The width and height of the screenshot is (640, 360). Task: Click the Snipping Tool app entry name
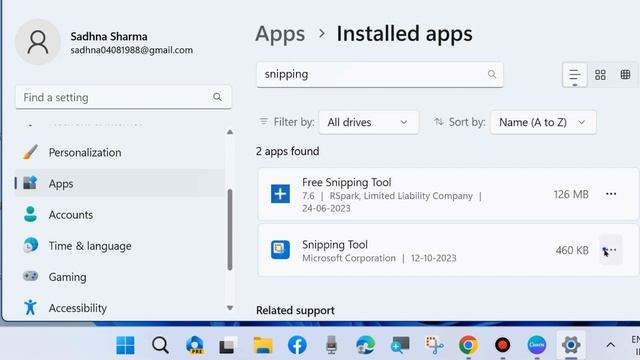coord(335,244)
